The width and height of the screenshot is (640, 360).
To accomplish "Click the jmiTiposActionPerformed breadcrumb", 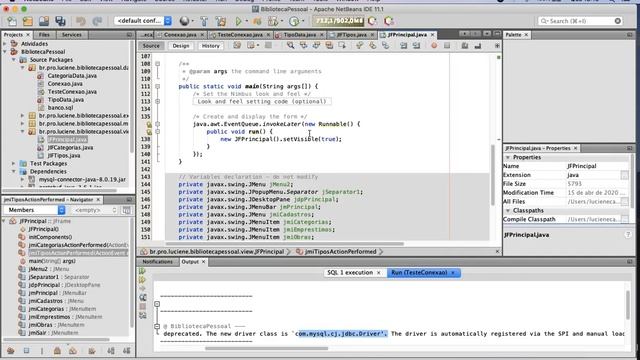I will coord(340,251).
